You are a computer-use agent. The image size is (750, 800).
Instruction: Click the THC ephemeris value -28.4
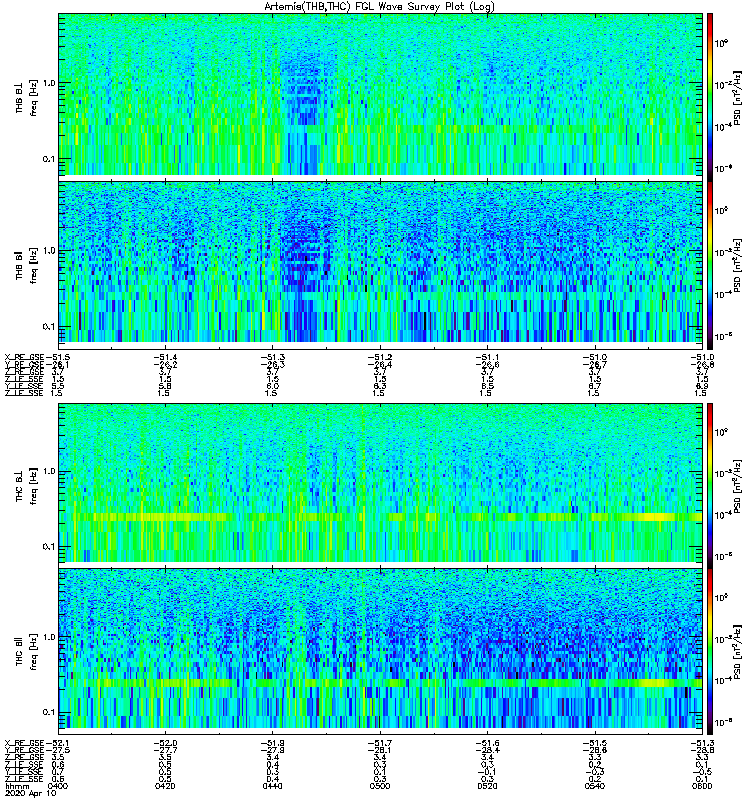point(487,751)
